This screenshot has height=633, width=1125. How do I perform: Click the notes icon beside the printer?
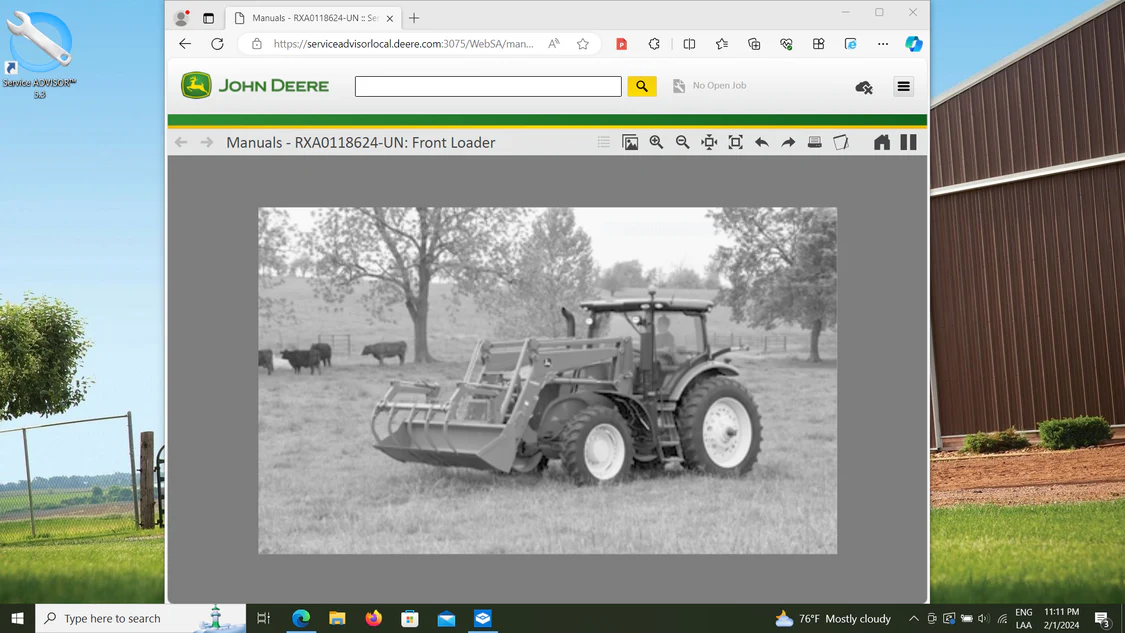pos(841,142)
